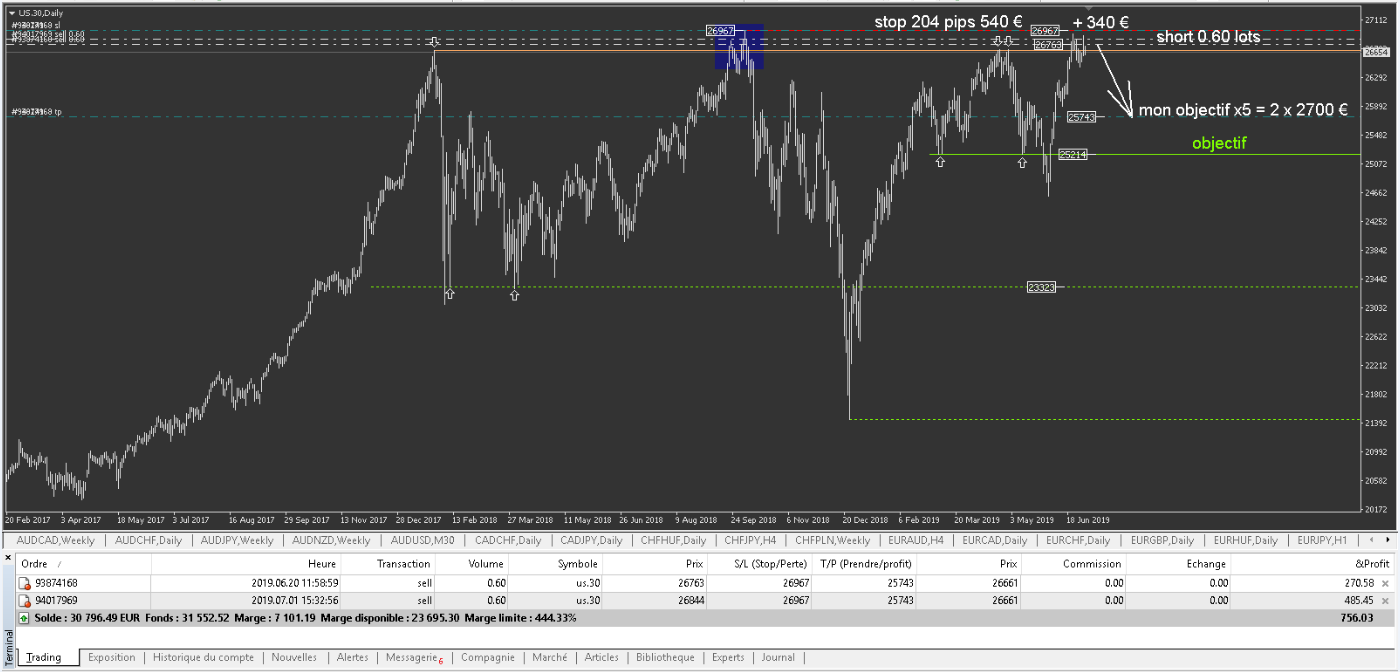Open the EURJPY,H1 chart tab
The image size is (1400, 672).
click(x=1322, y=541)
